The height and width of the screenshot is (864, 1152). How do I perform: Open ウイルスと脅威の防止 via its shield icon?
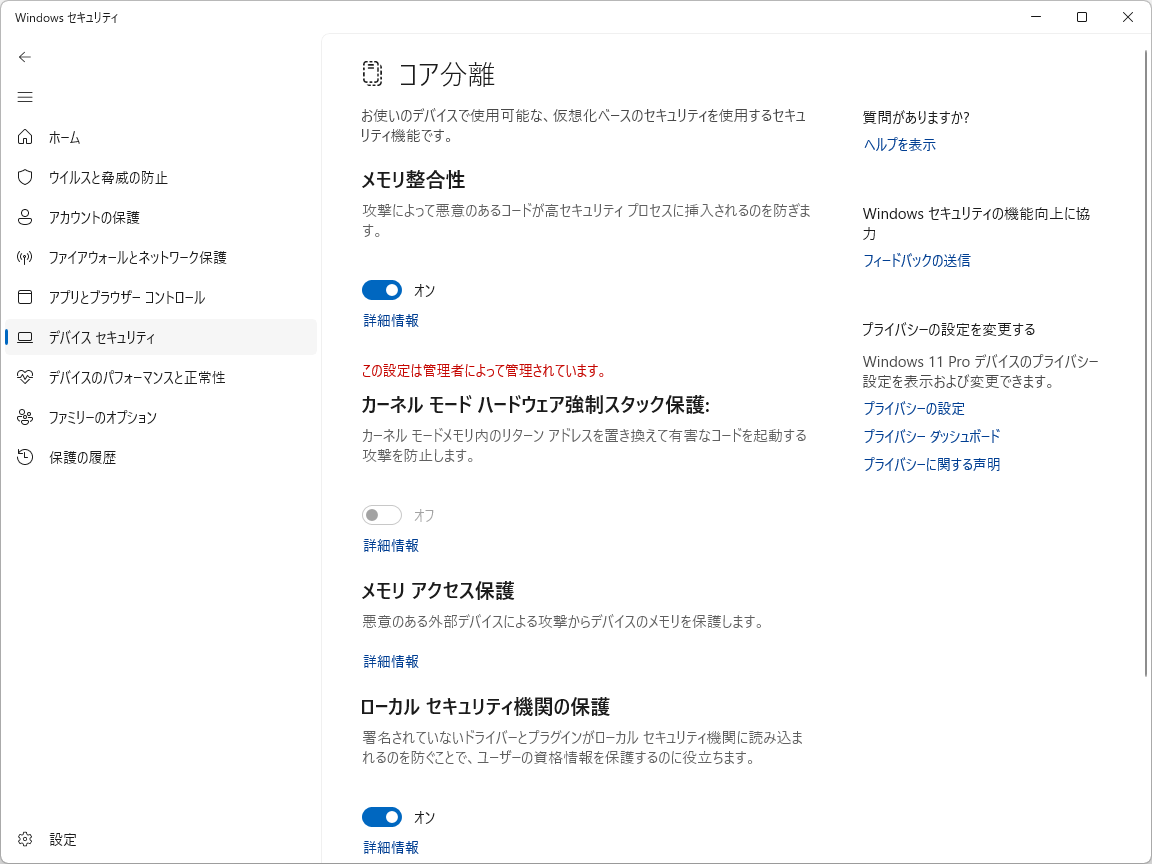[x=25, y=177]
